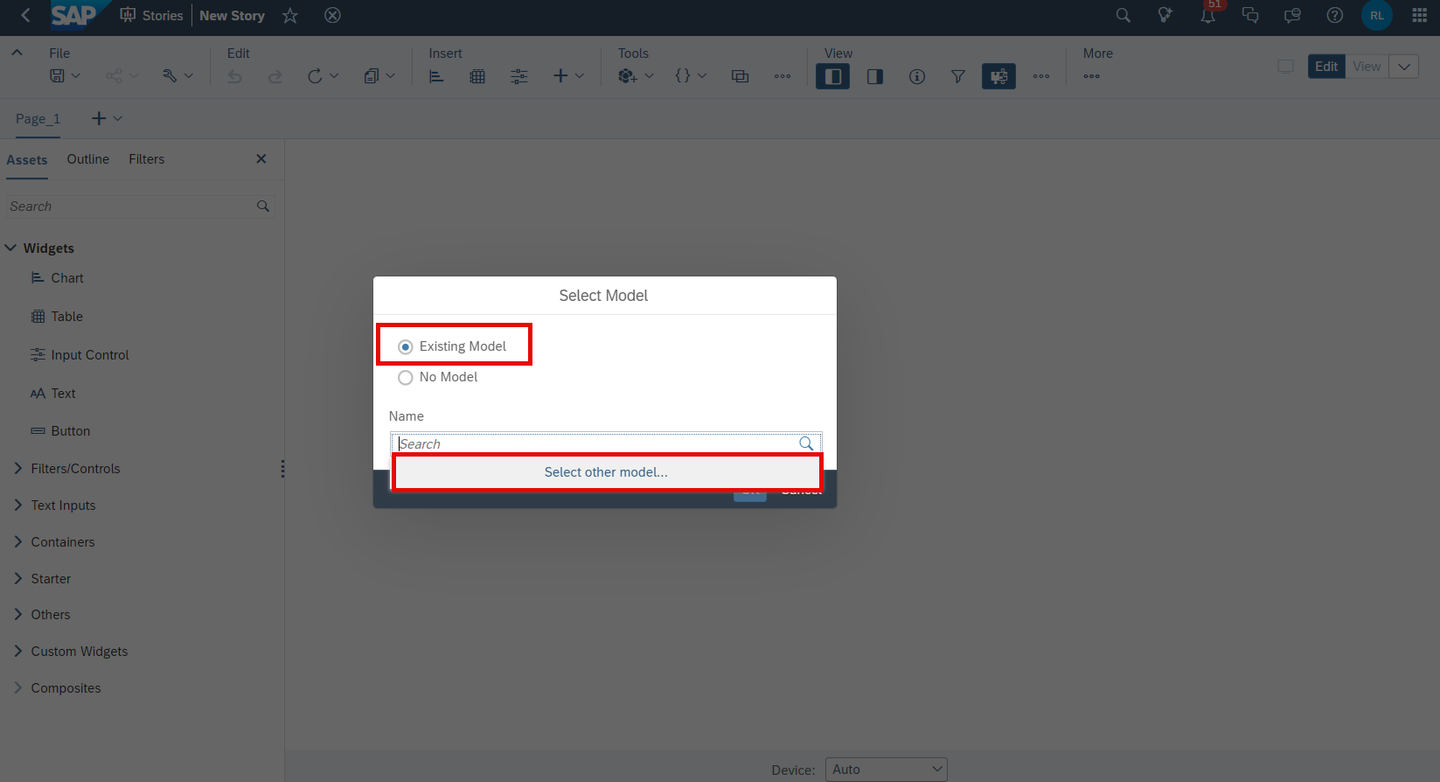Choose Select other model... option

(x=606, y=472)
